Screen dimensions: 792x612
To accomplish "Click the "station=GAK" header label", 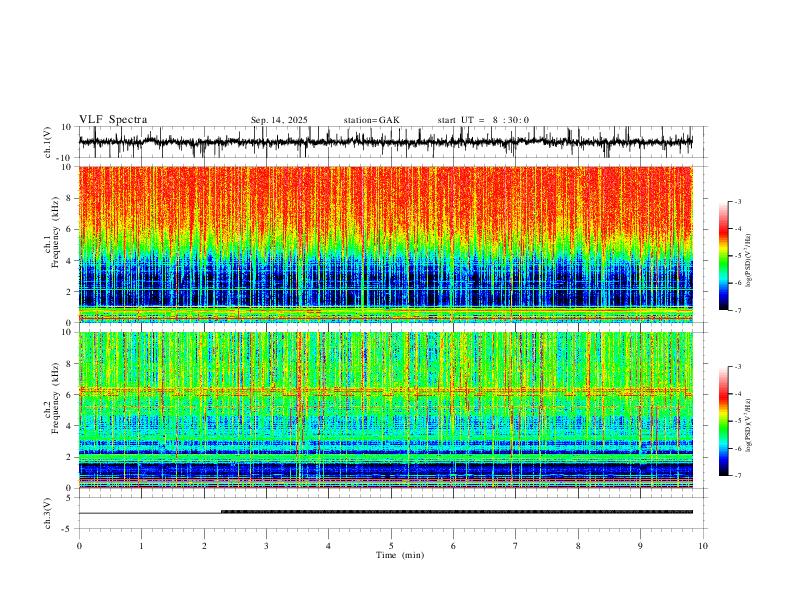I will point(371,120).
